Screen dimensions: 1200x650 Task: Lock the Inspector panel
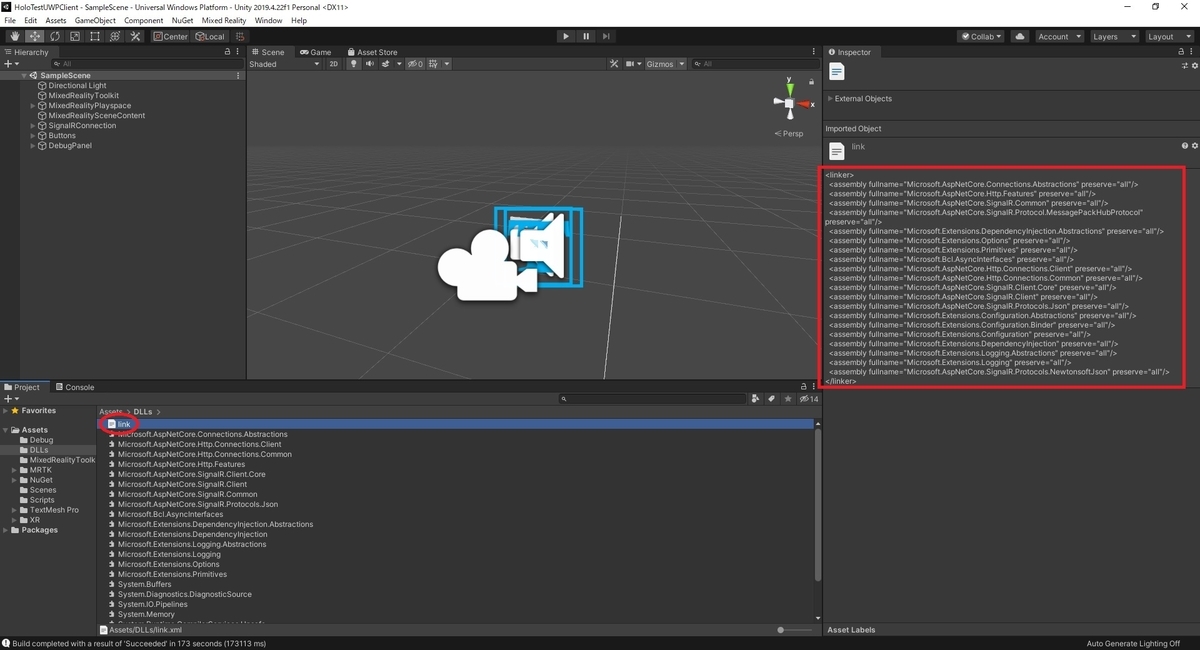tap(1181, 52)
